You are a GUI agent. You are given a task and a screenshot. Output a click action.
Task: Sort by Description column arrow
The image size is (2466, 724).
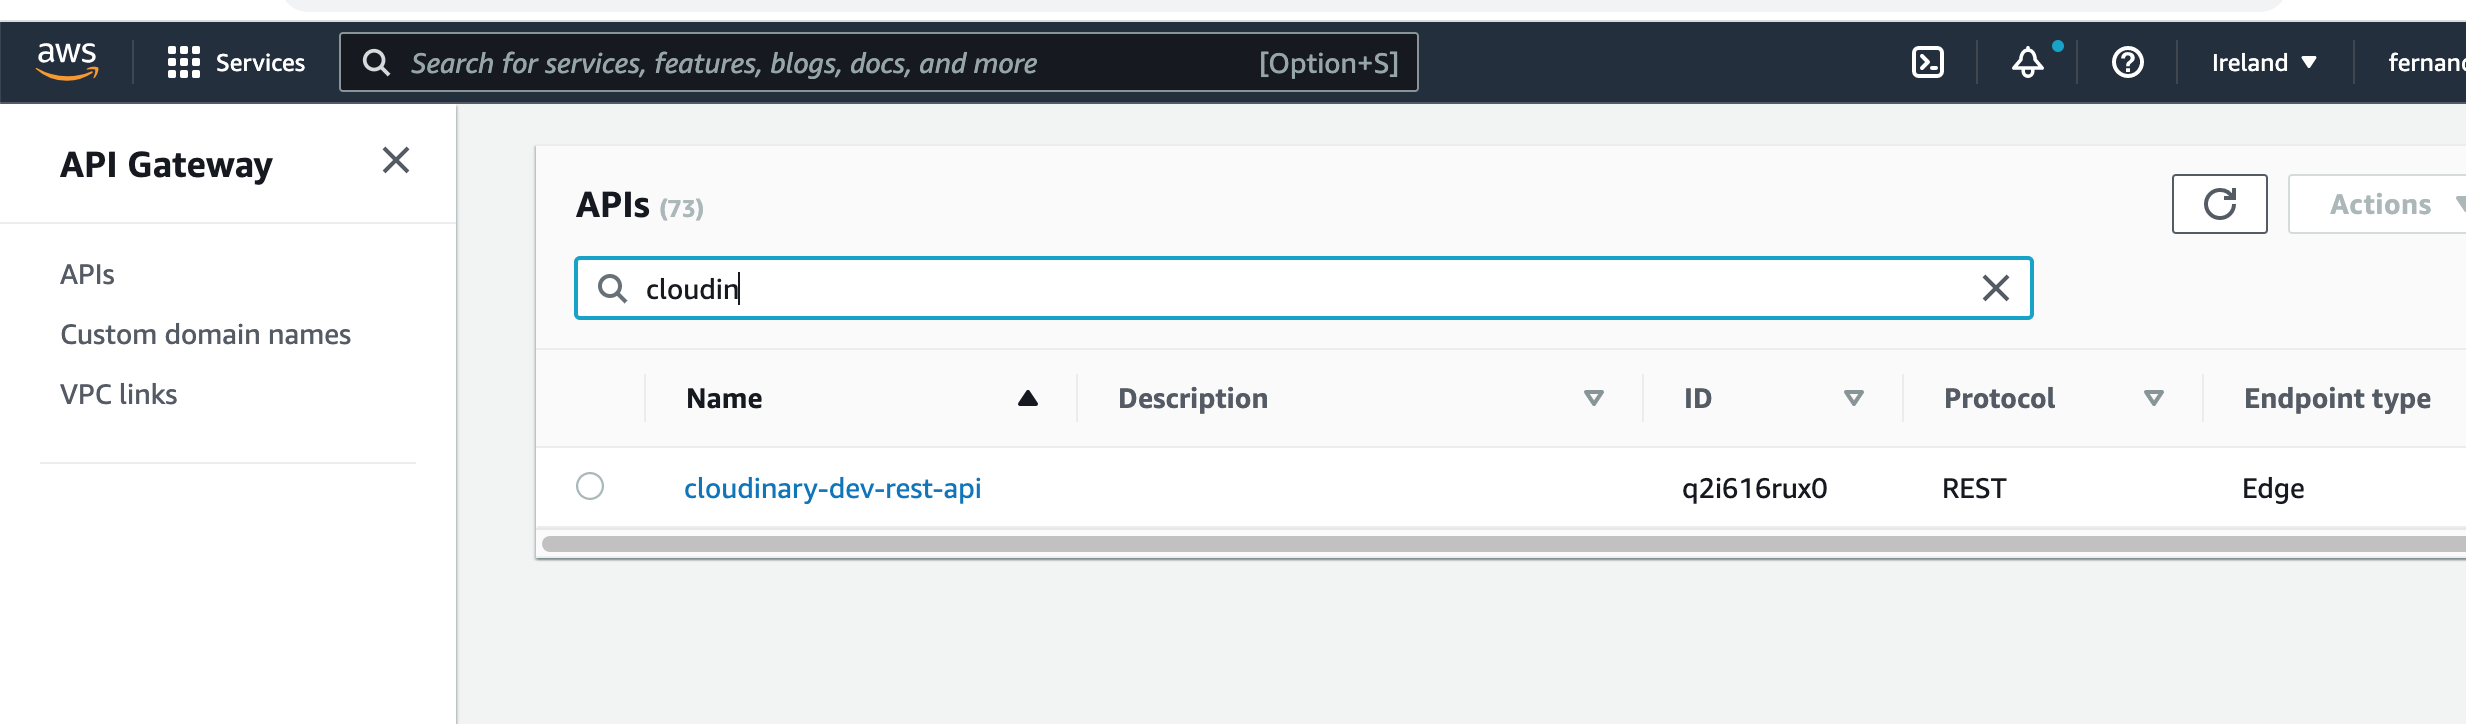[x=1594, y=398]
